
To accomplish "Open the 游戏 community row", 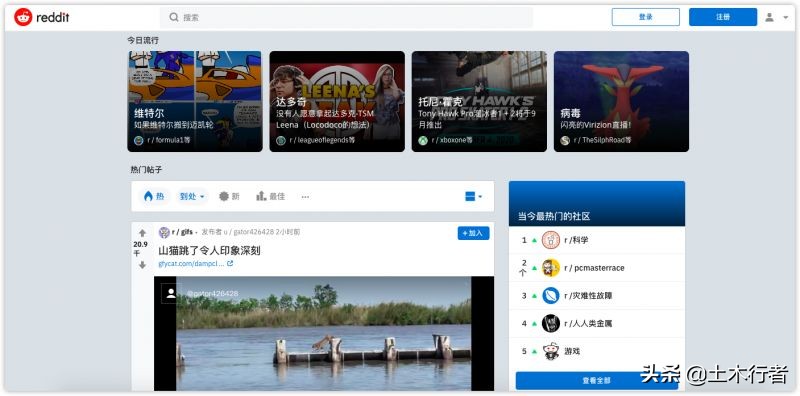I will (x=597, y=351).
